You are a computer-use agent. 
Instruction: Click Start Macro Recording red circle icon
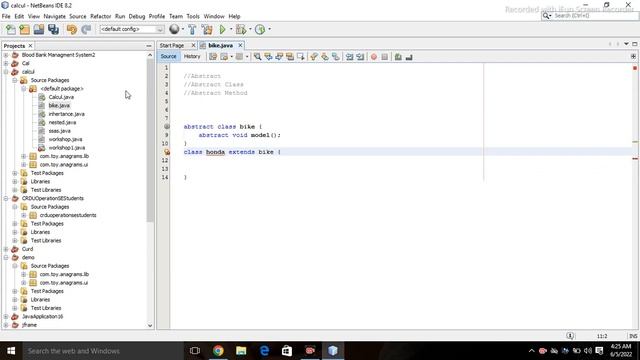pos(373,57)
